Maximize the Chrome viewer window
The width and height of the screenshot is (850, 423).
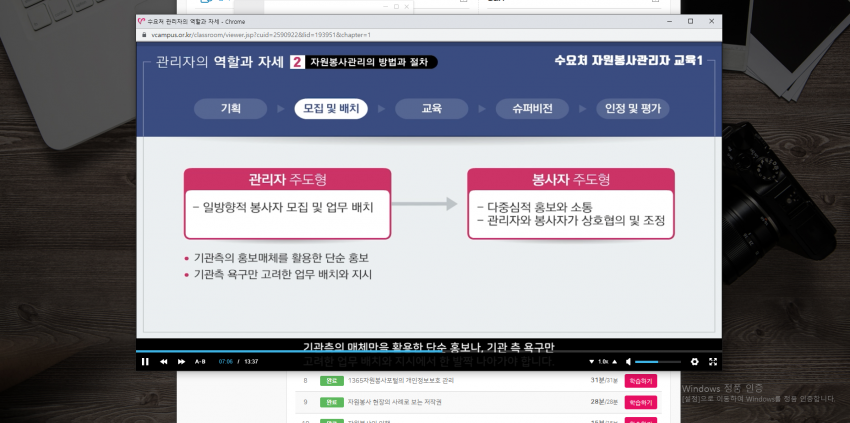(690, 20)
